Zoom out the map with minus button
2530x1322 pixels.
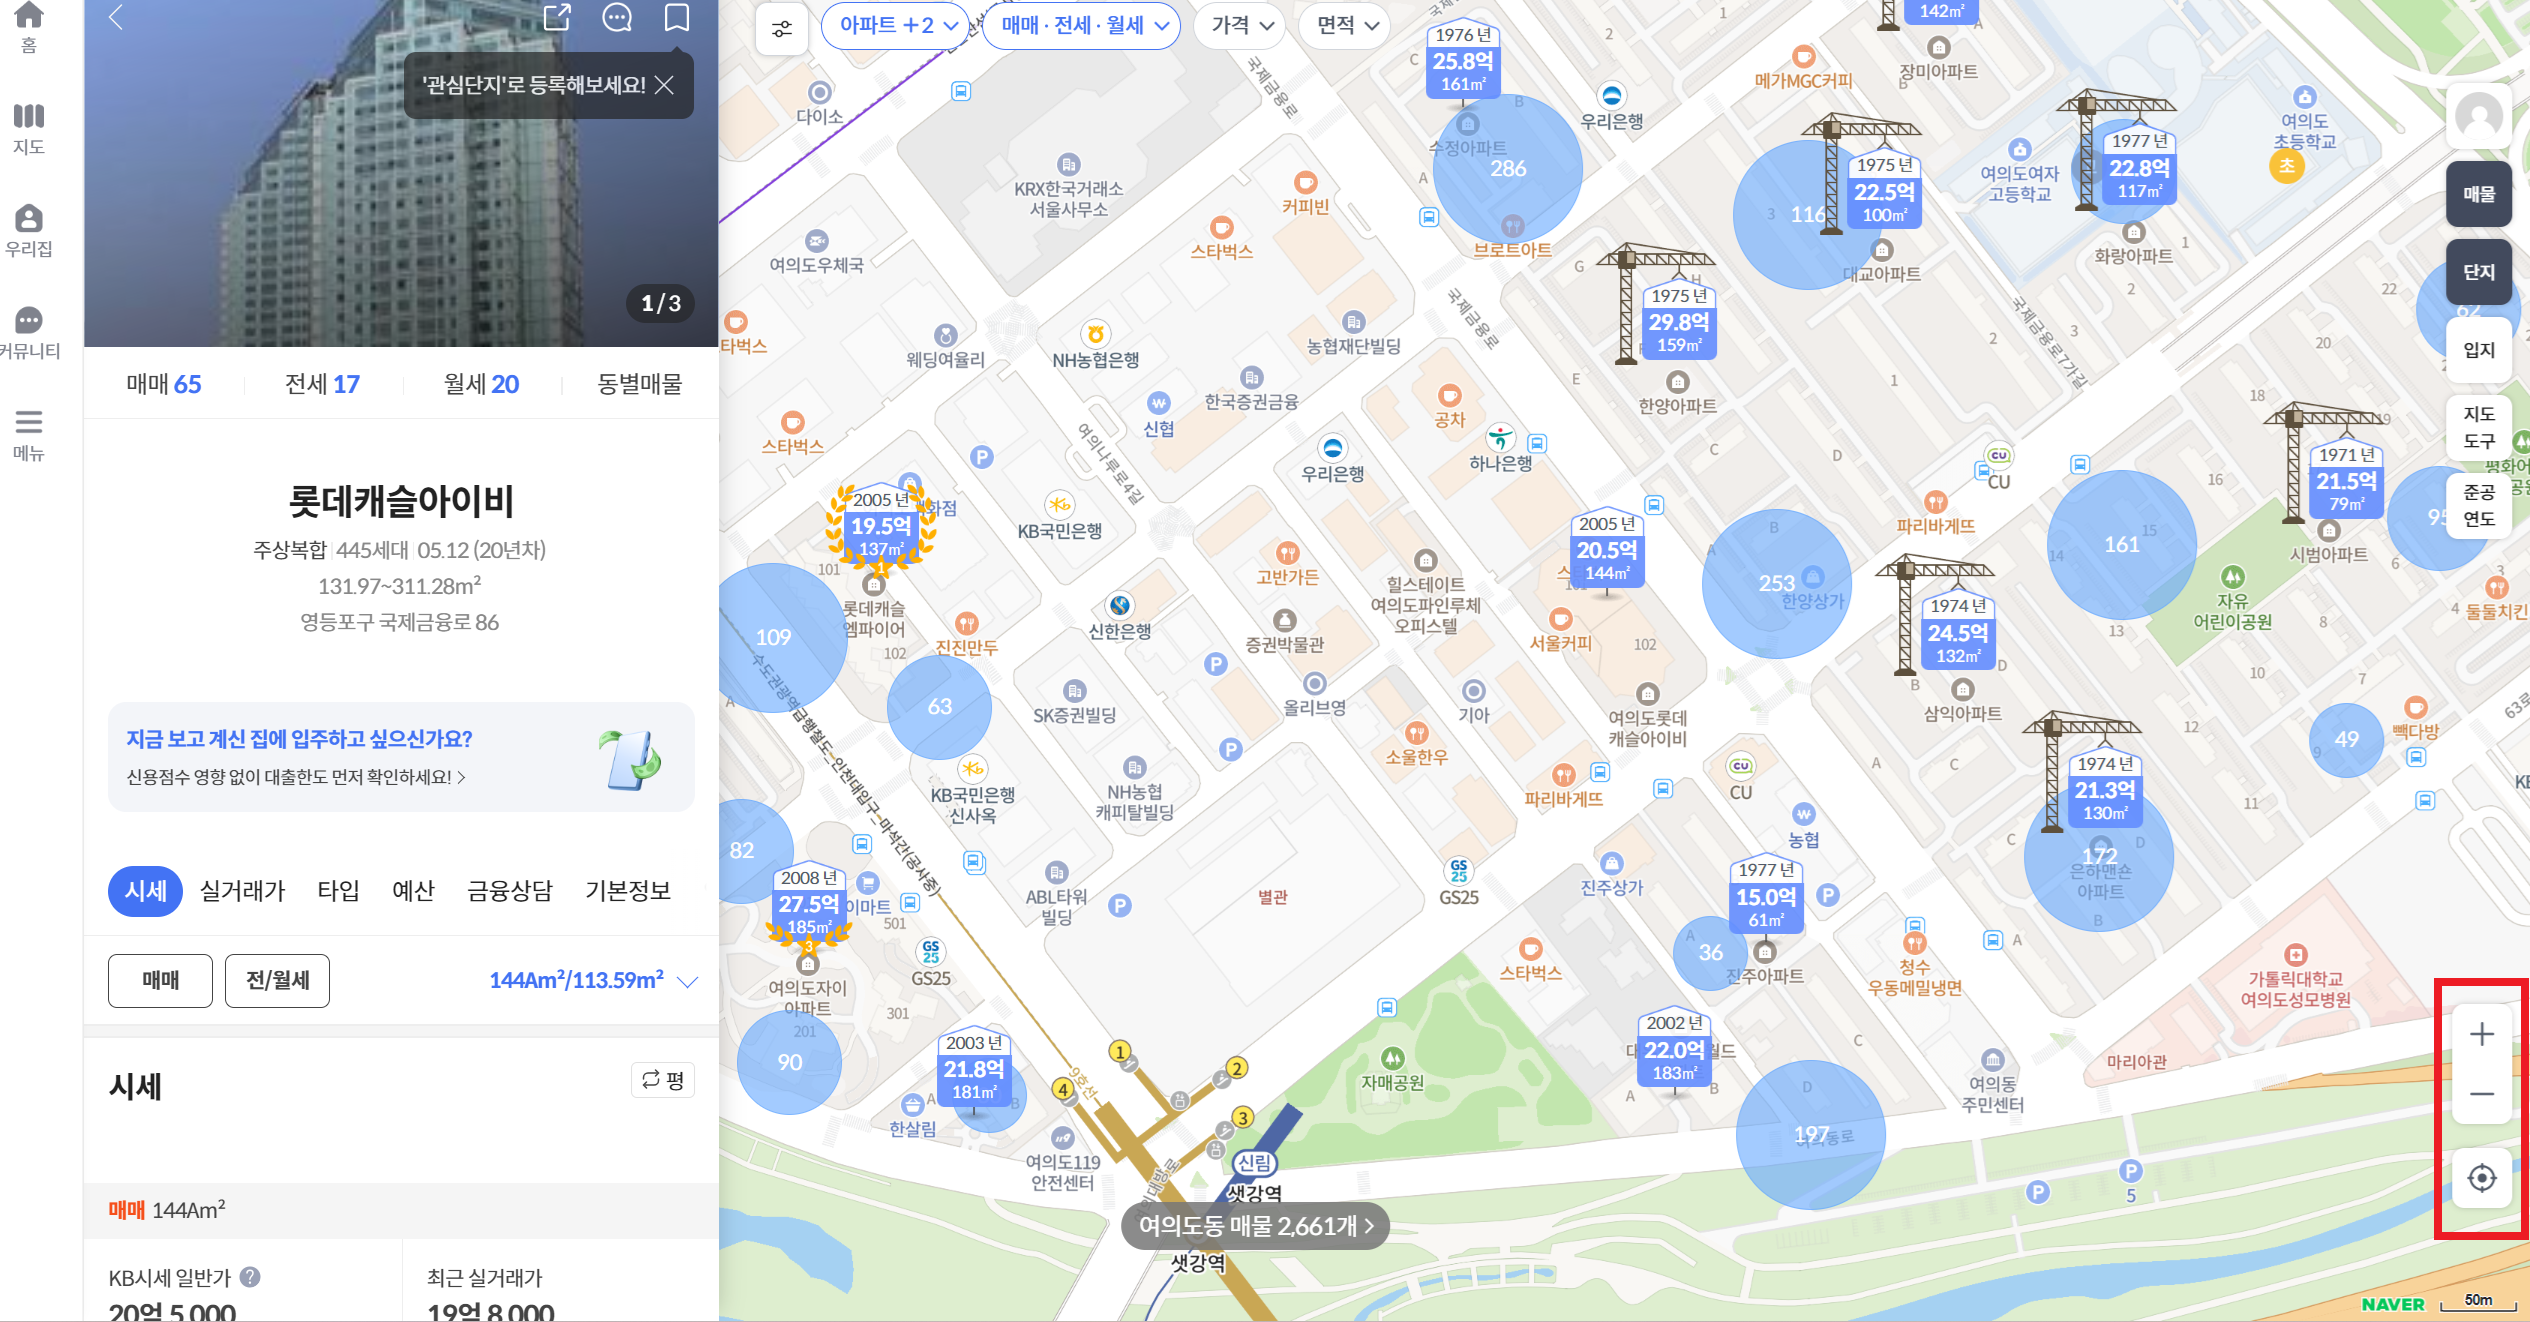point(2481,1093)
